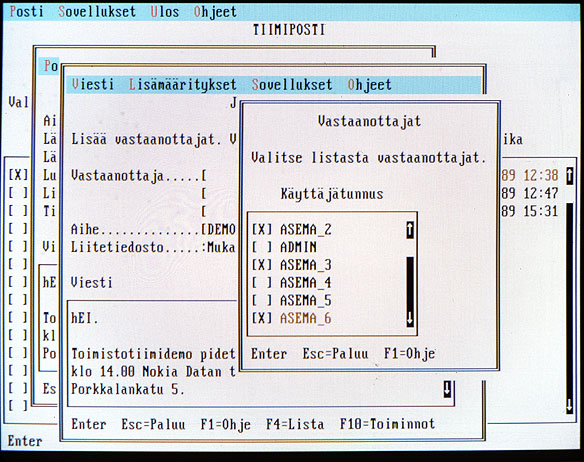Click the up arrow in the user list scrollbar
Viewport: 584px width, 462px height.
(410, 230)
